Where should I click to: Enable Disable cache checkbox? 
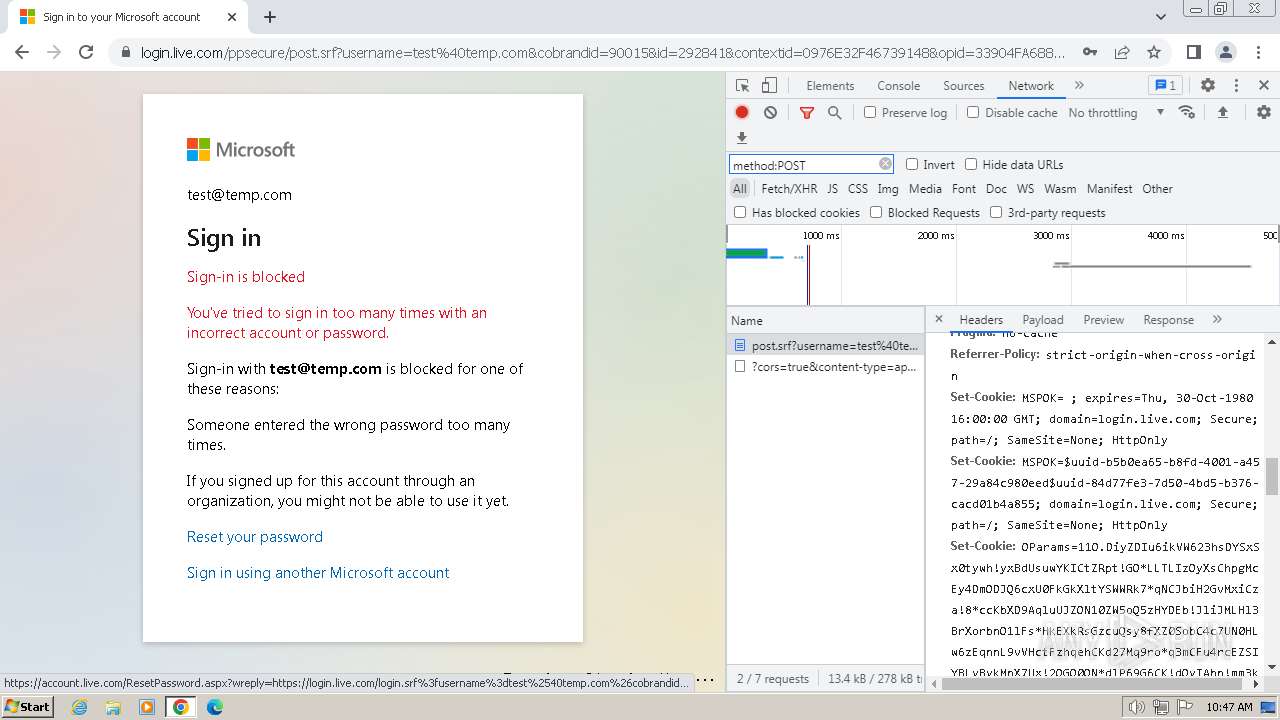click(x=973, y=112)
